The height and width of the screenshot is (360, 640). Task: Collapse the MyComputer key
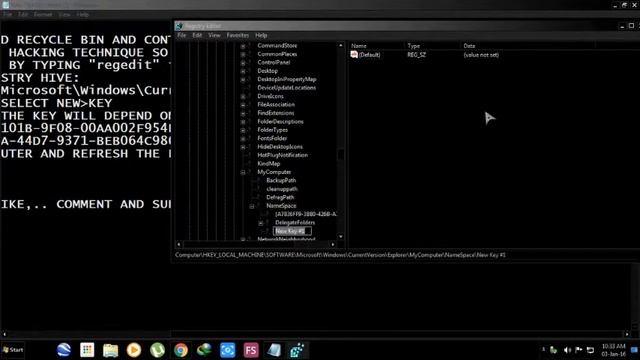[243, 172]
